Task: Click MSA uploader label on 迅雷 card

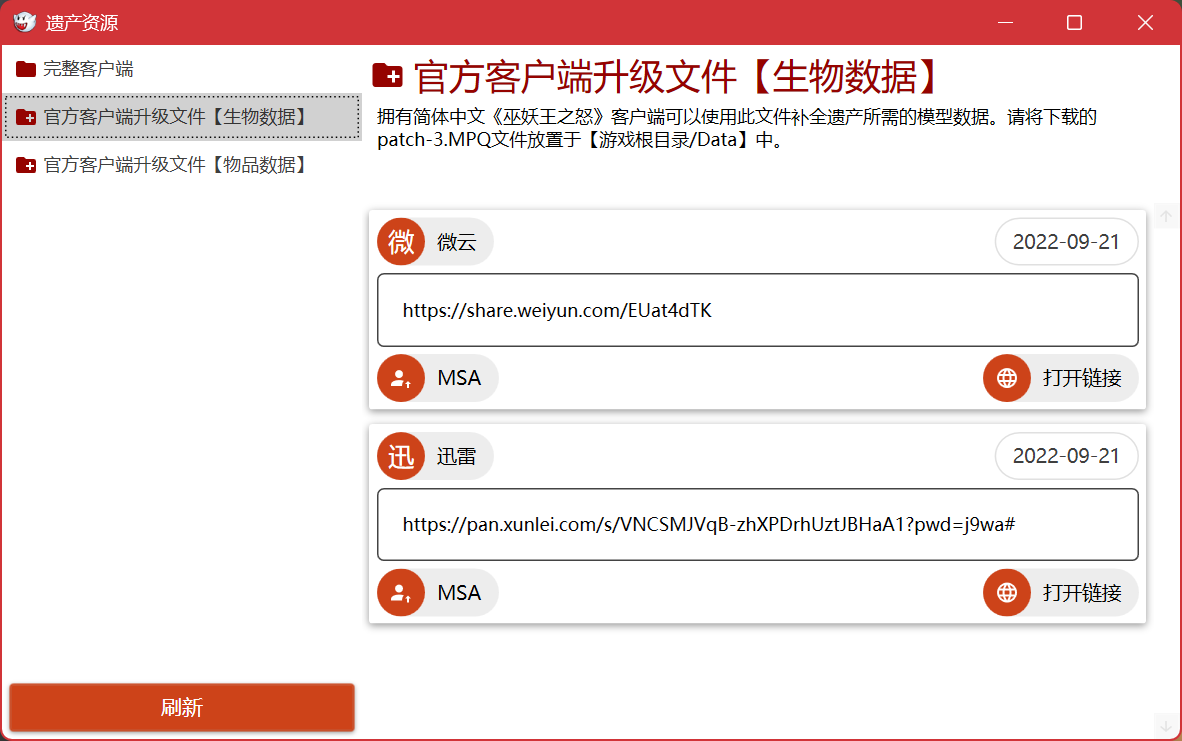Action: [459, 592]
